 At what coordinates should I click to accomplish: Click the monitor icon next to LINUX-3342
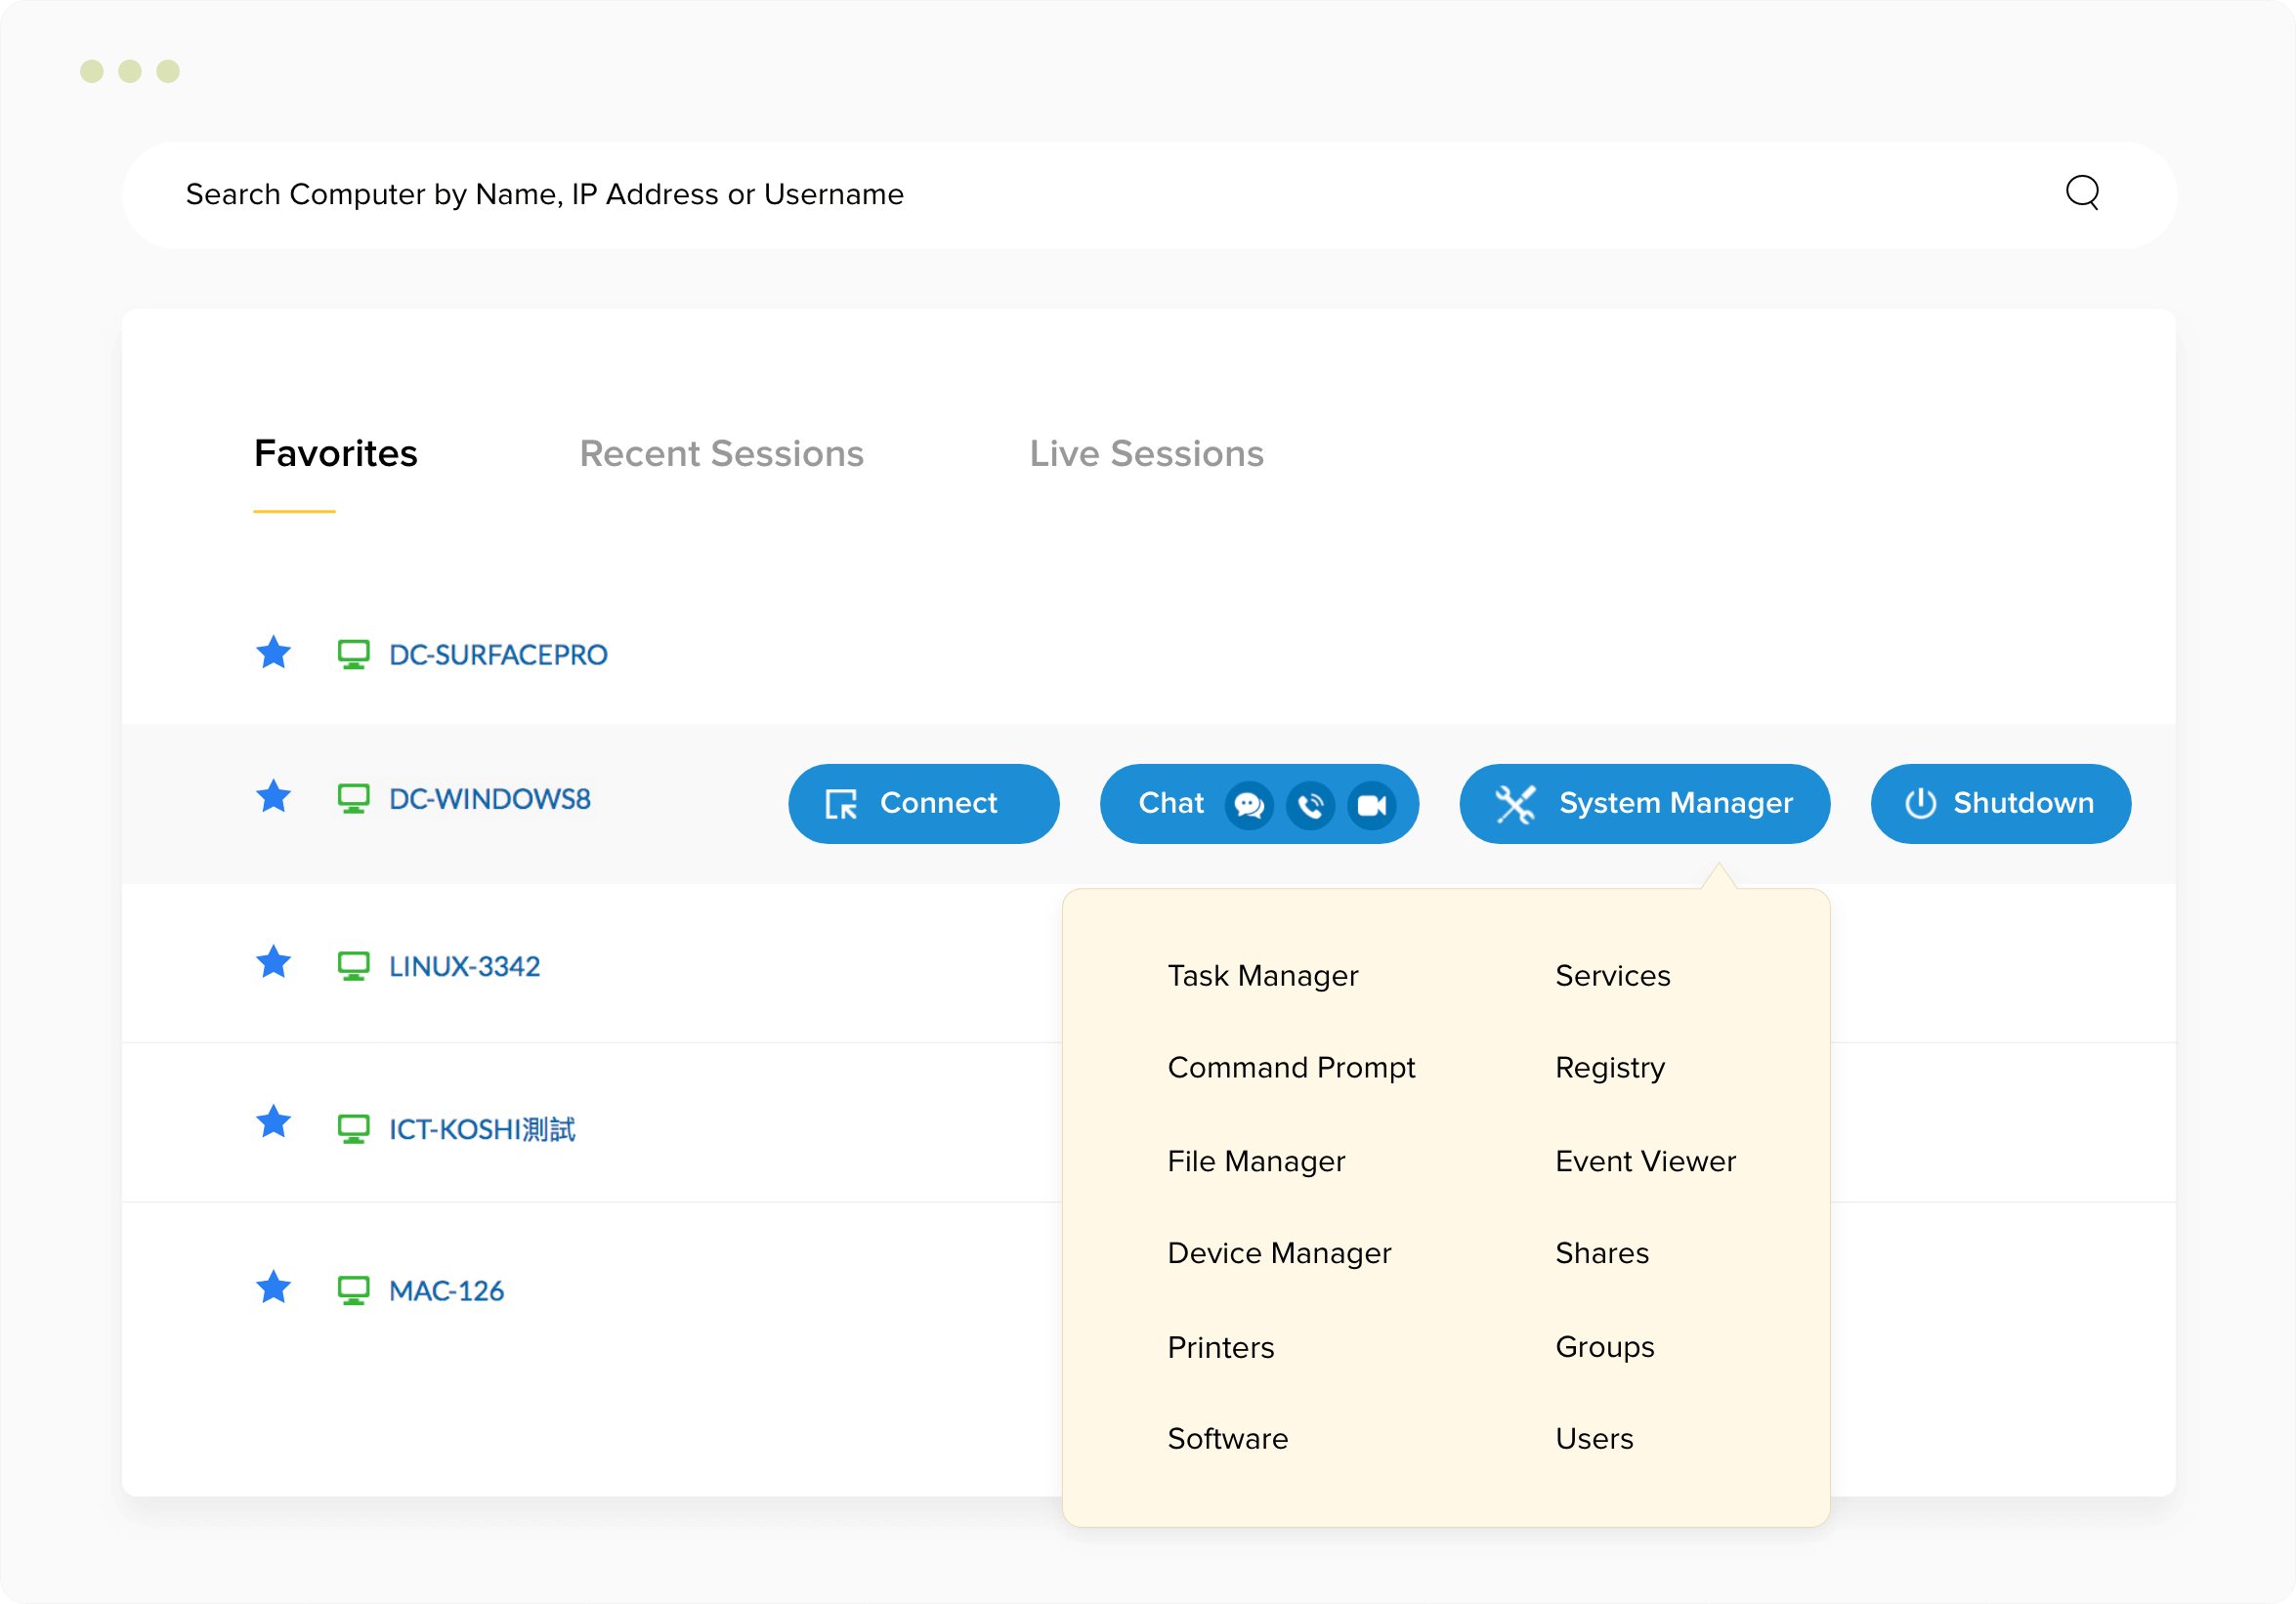click(353, 966)
